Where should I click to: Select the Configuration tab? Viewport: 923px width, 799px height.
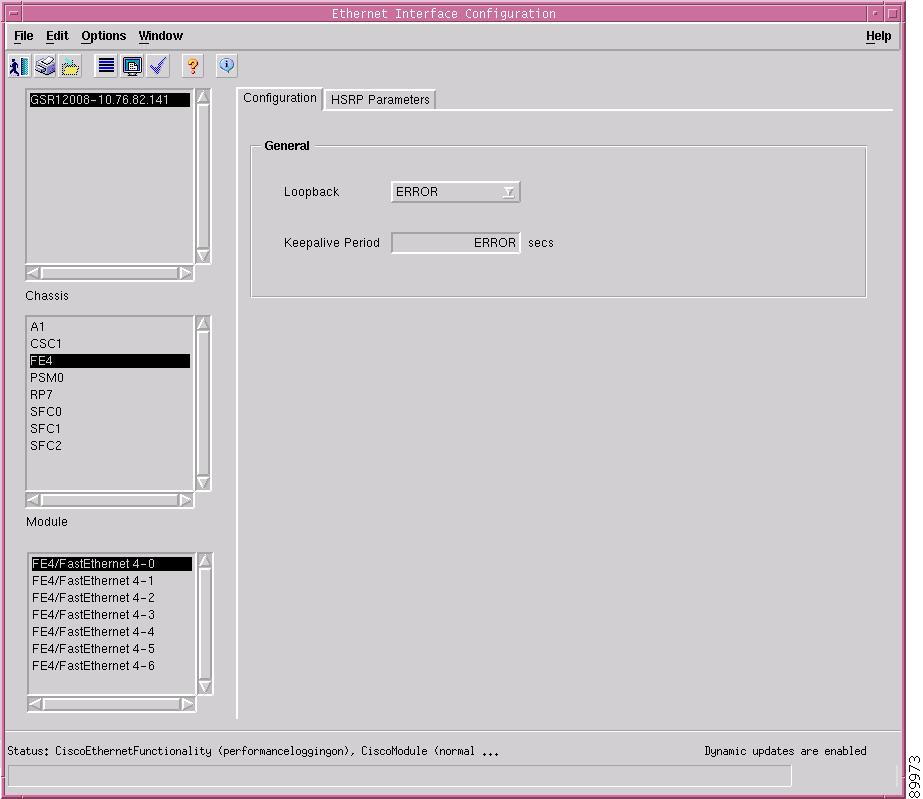tap(280, 98)
